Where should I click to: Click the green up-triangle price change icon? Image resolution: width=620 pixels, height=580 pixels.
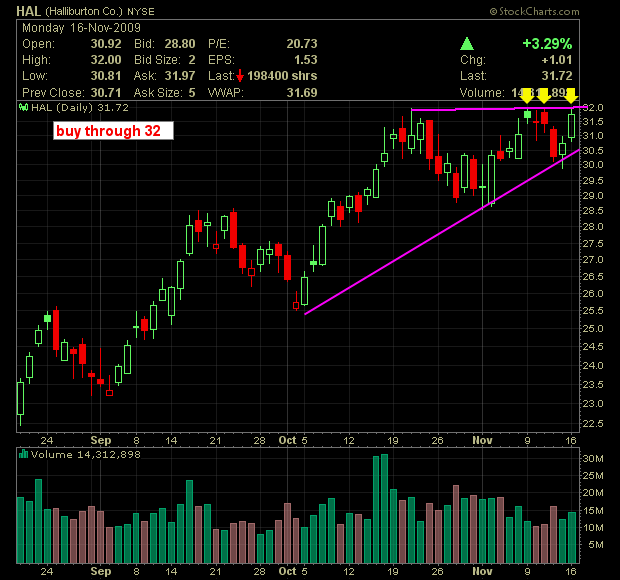(468, 45)
